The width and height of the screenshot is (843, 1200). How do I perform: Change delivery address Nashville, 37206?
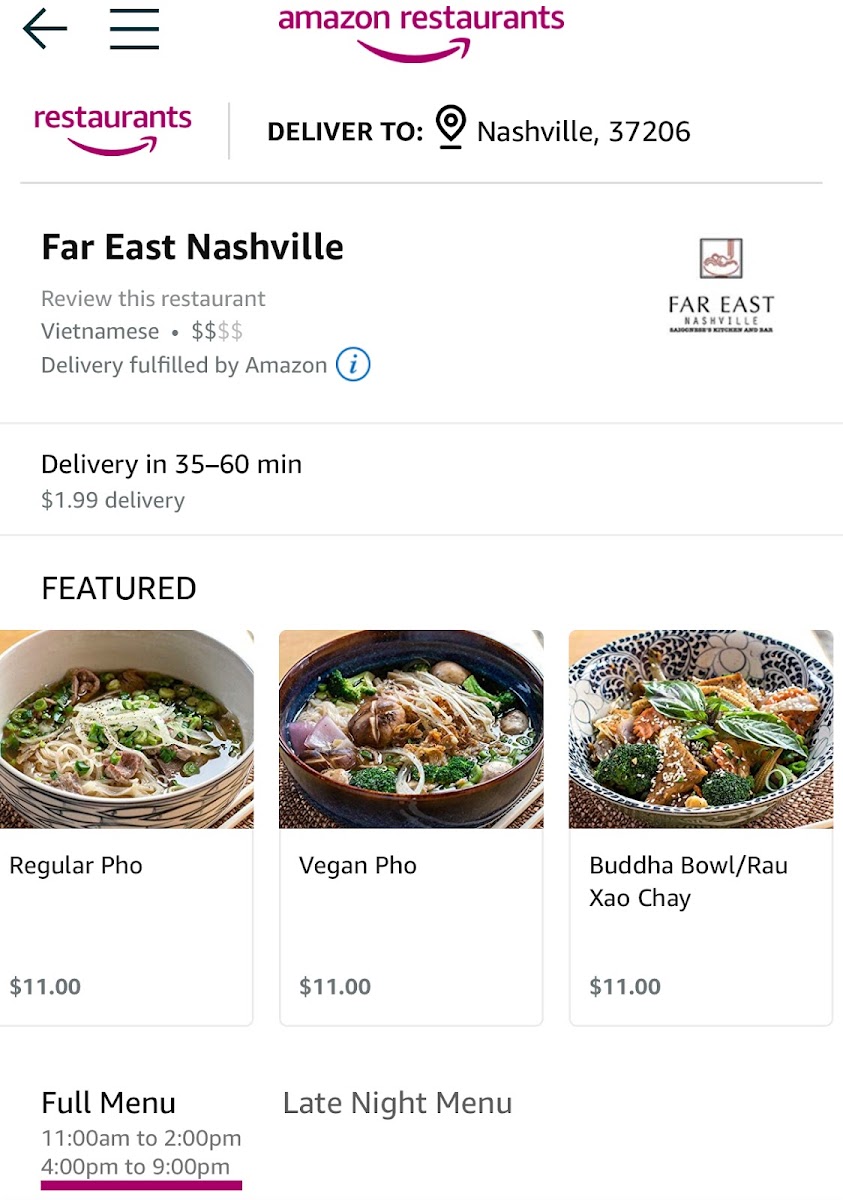(x=583, y=132)
